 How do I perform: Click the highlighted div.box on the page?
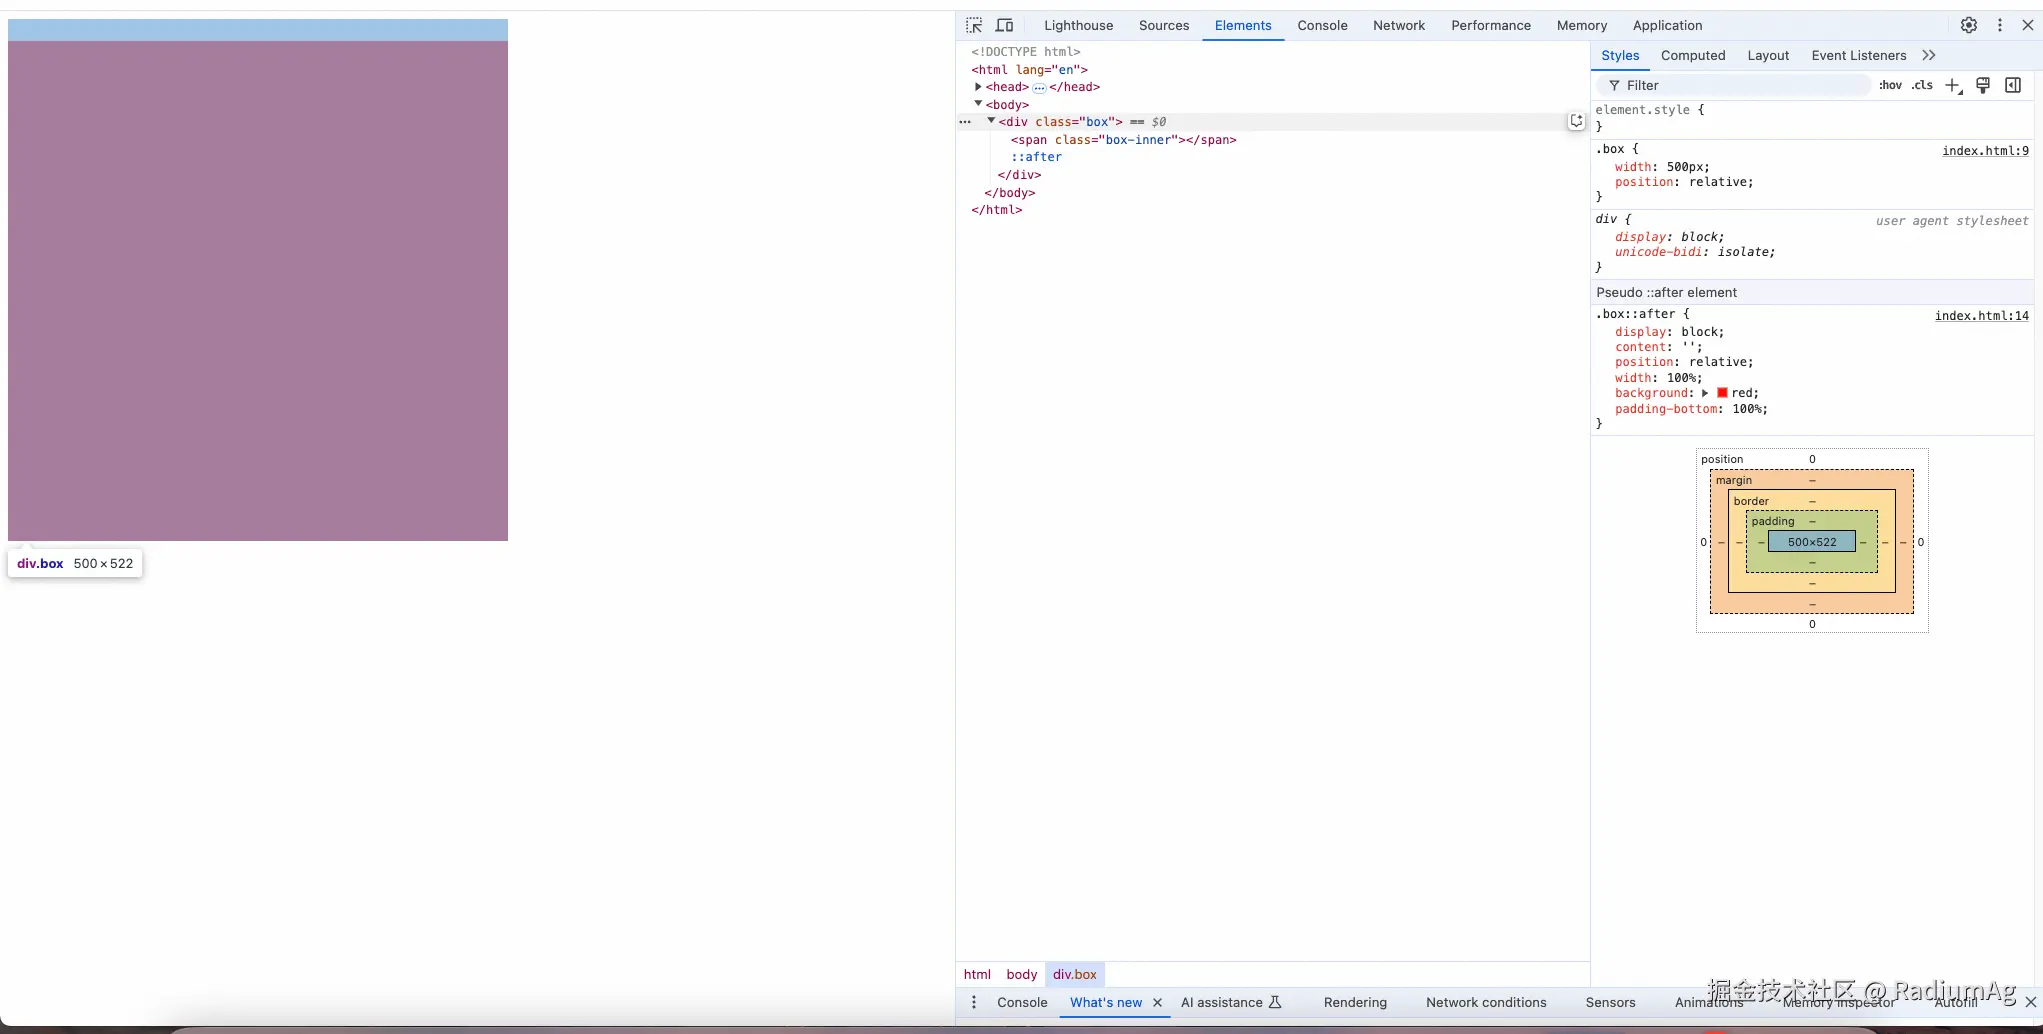pos(258,280)
